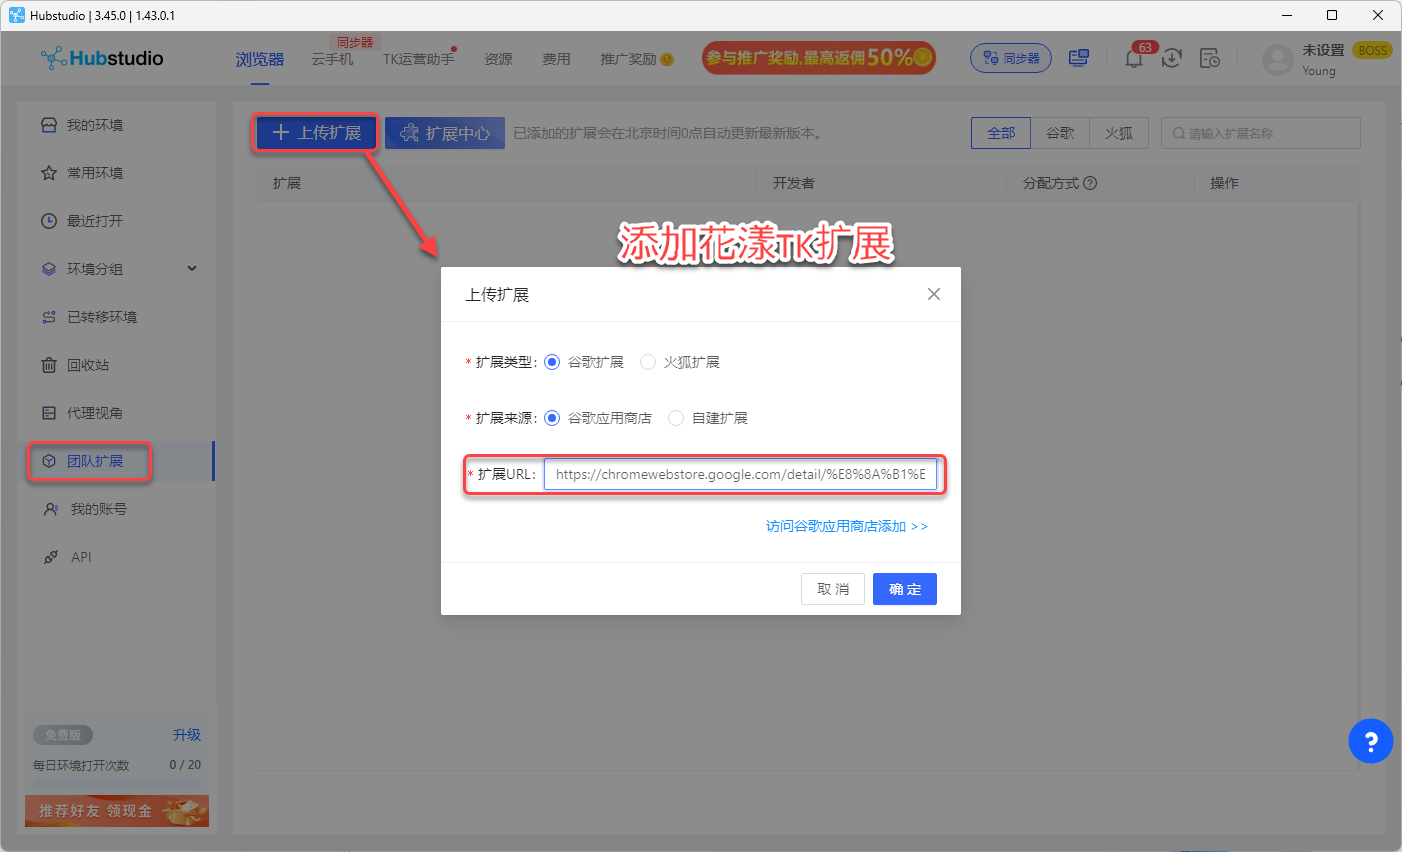Click the 扩展URL input field

pyautogui.click(x=740, y=474)
